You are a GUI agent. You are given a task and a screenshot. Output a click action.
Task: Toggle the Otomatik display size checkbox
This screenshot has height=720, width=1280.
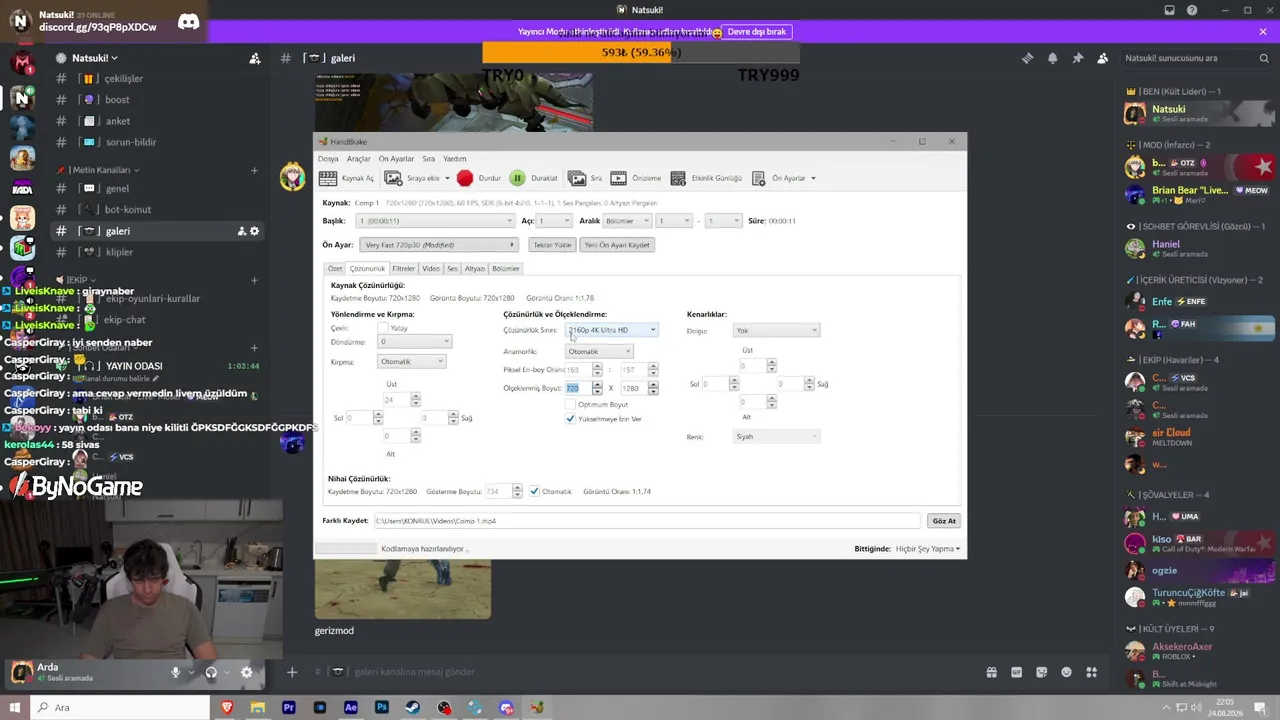point(535,491)
